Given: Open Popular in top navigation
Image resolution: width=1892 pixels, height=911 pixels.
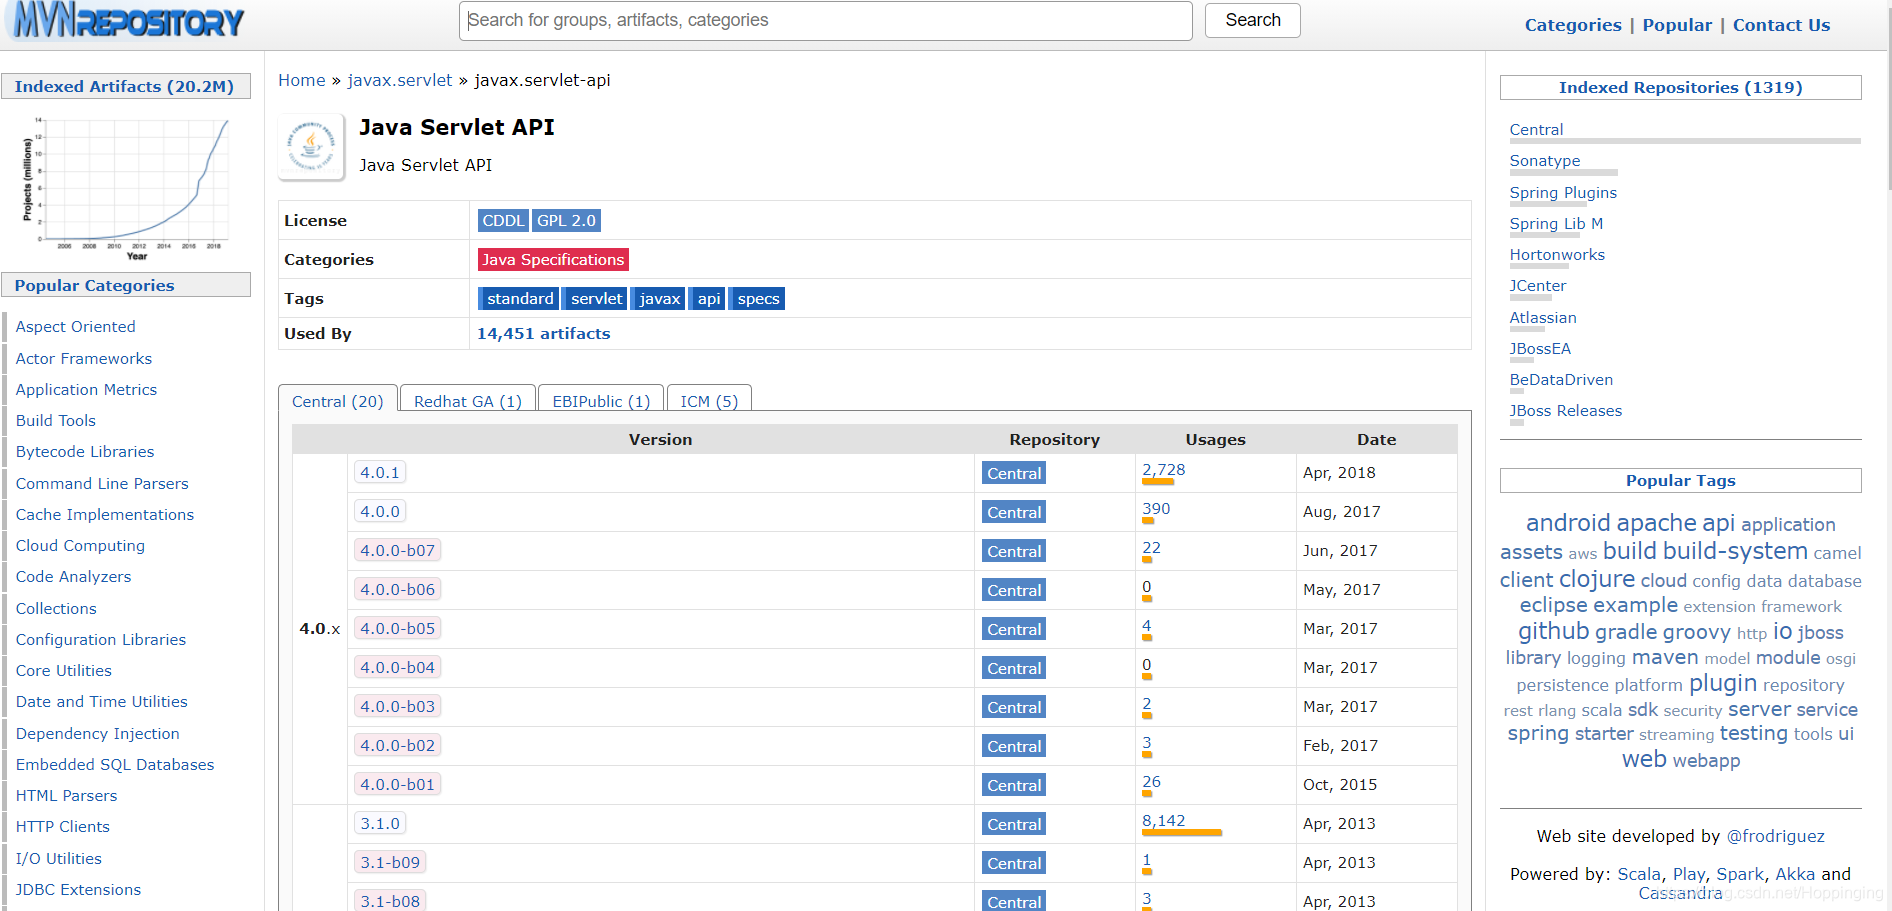Looking at the screenshot, I should (x=1677, y=25).
